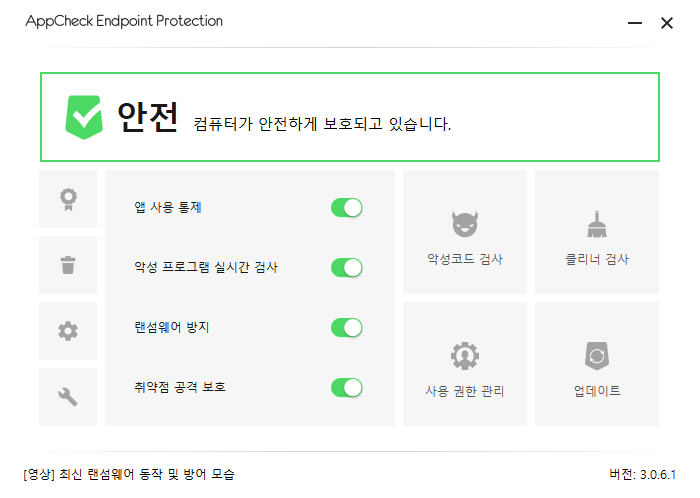Toggle the 앱 사용 통제 switch
Screen dimensions: 700x498
[347, 208]
